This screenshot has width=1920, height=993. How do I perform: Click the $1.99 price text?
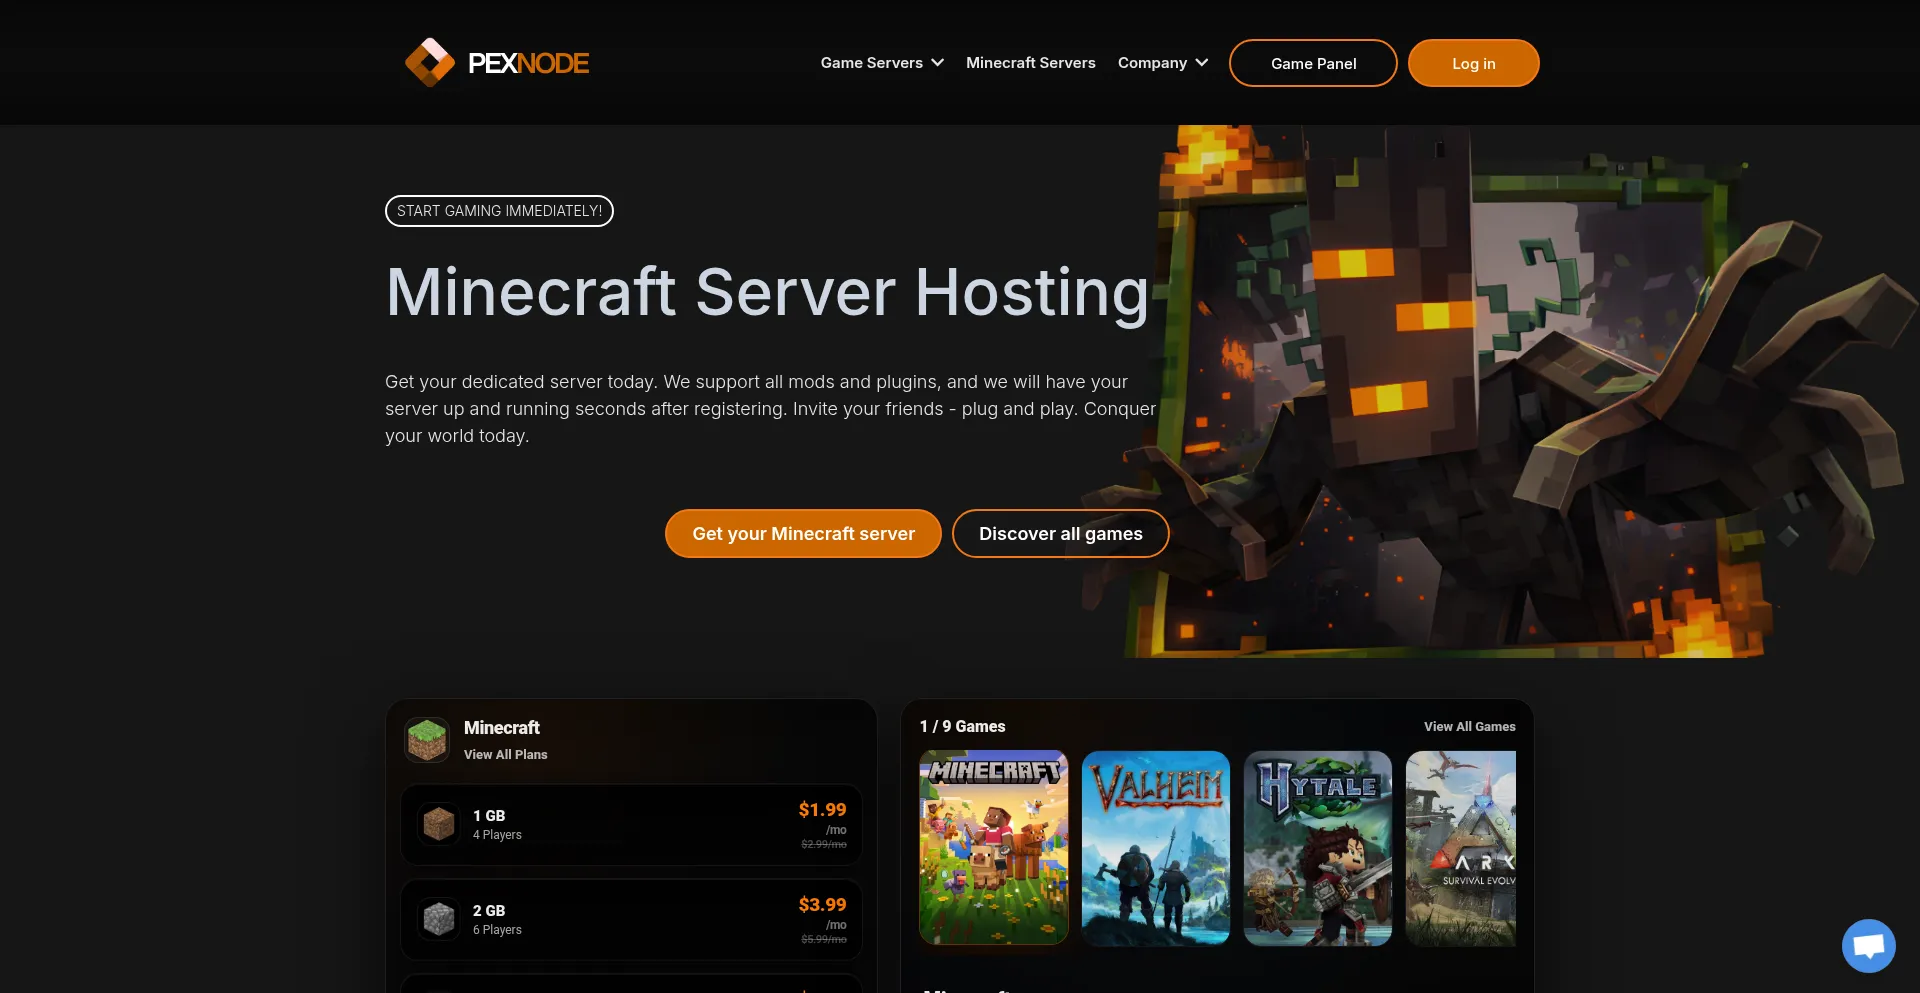click(822, 810)
